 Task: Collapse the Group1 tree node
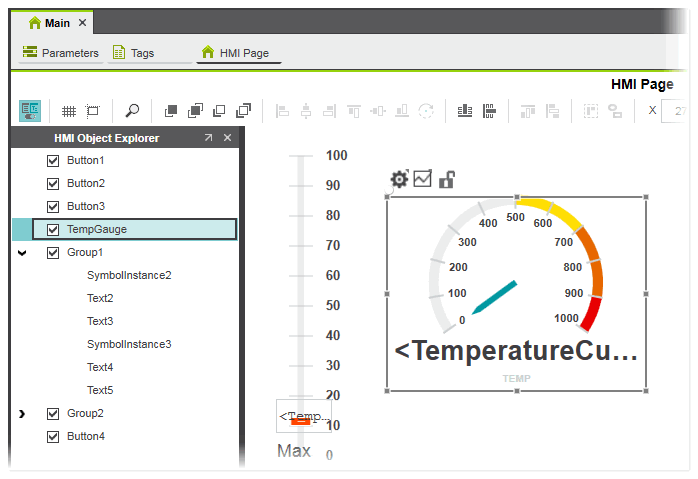click(22, 253)
